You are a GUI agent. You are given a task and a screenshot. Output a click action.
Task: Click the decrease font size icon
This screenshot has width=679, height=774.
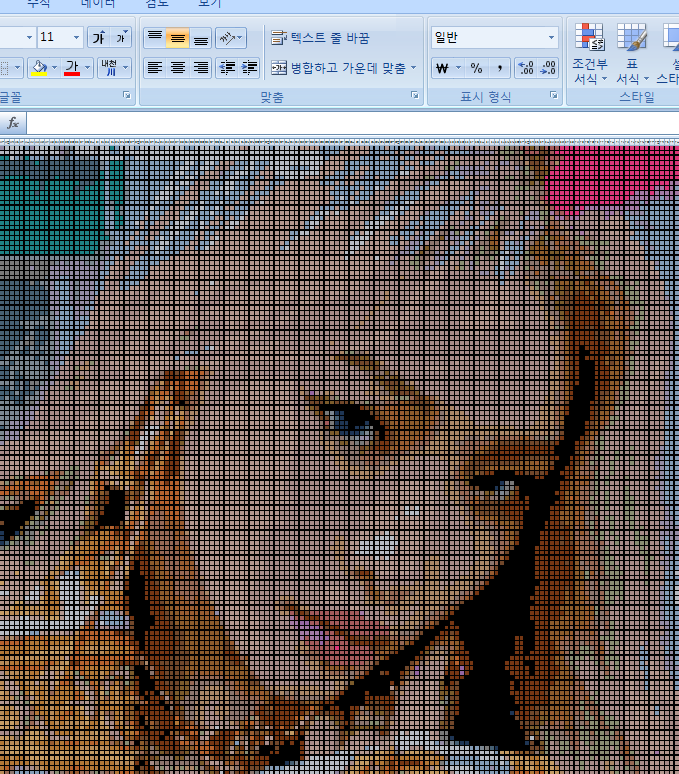pos(121,38)
